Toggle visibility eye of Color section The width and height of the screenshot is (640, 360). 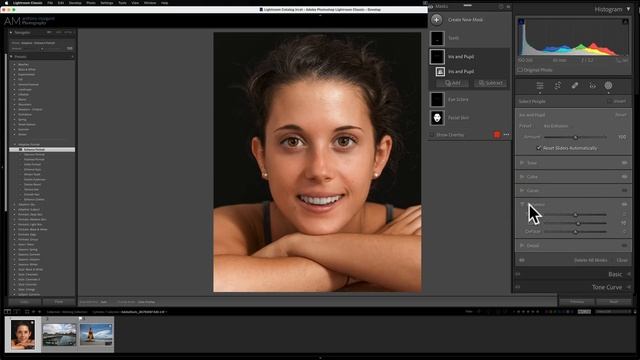click(624, 177)
